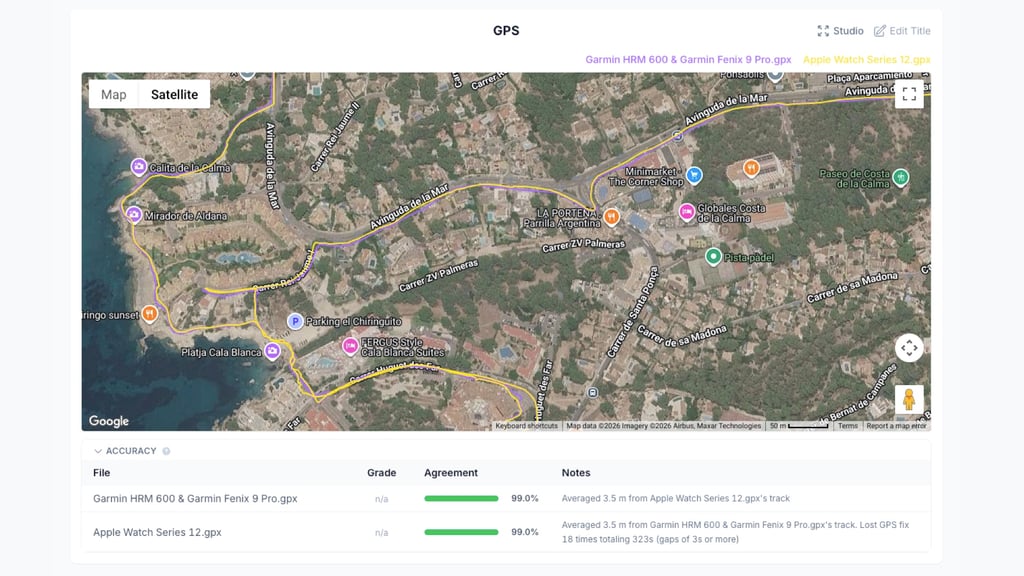Click Platja Cala Blanca marker
The width and height of the screenshot is (1024, 576).
272,351
